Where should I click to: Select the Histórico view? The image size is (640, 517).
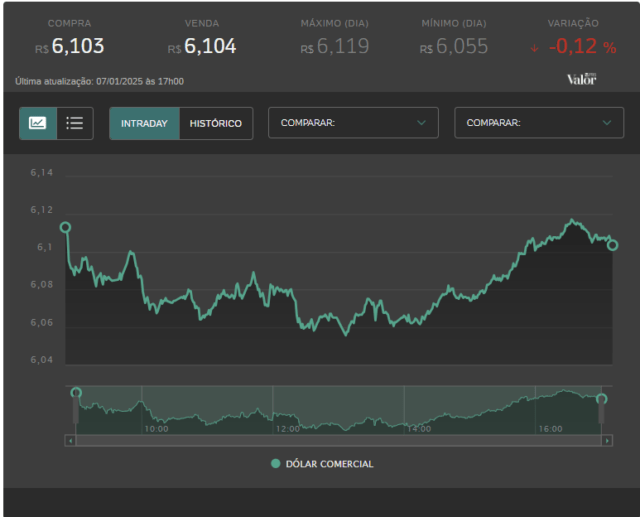tap(216, 123)
